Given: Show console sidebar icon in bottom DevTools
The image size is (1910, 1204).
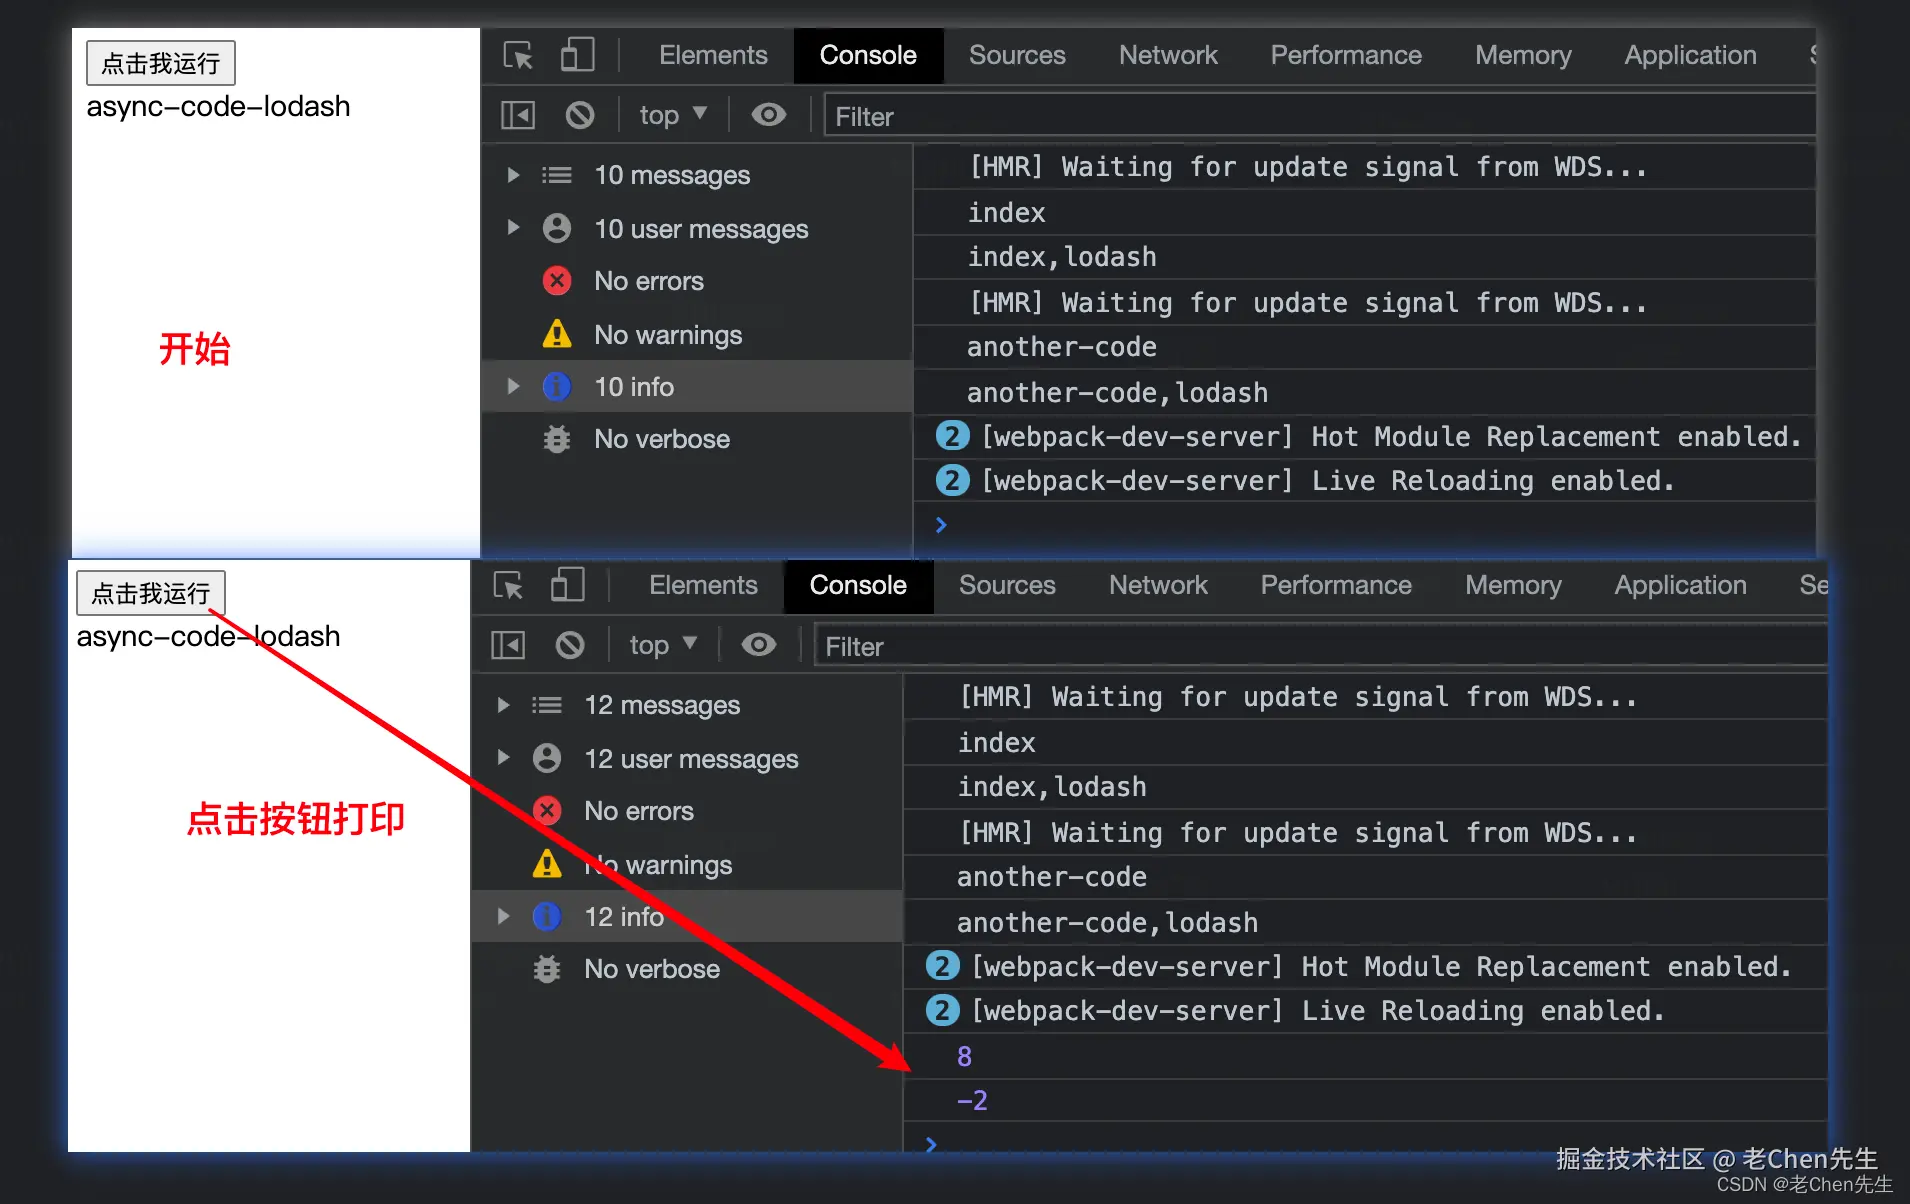Looking at the screenshot, I should pos(508,646).
